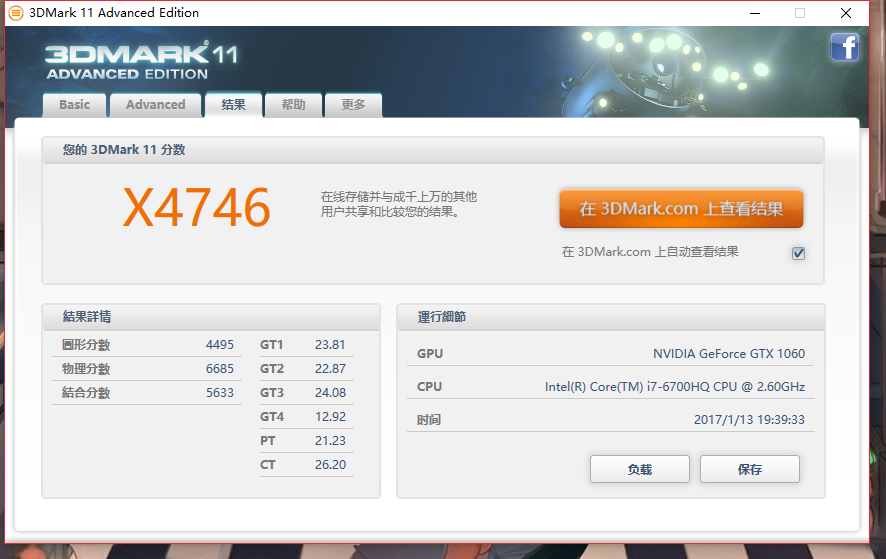Image resolution: width=886 pixels, height=559 pixels.
Task: Click GT3 result 24.08
Action: pos(330,393)
